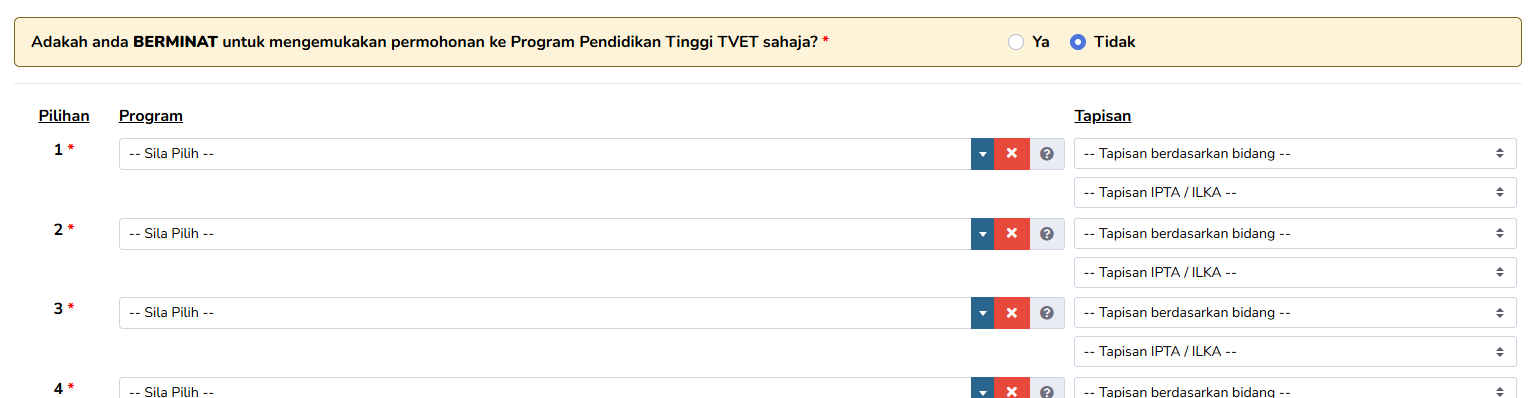Clear program choice 3 with red X
This screenshot has width=1540, height=398.
(1011, 313)
